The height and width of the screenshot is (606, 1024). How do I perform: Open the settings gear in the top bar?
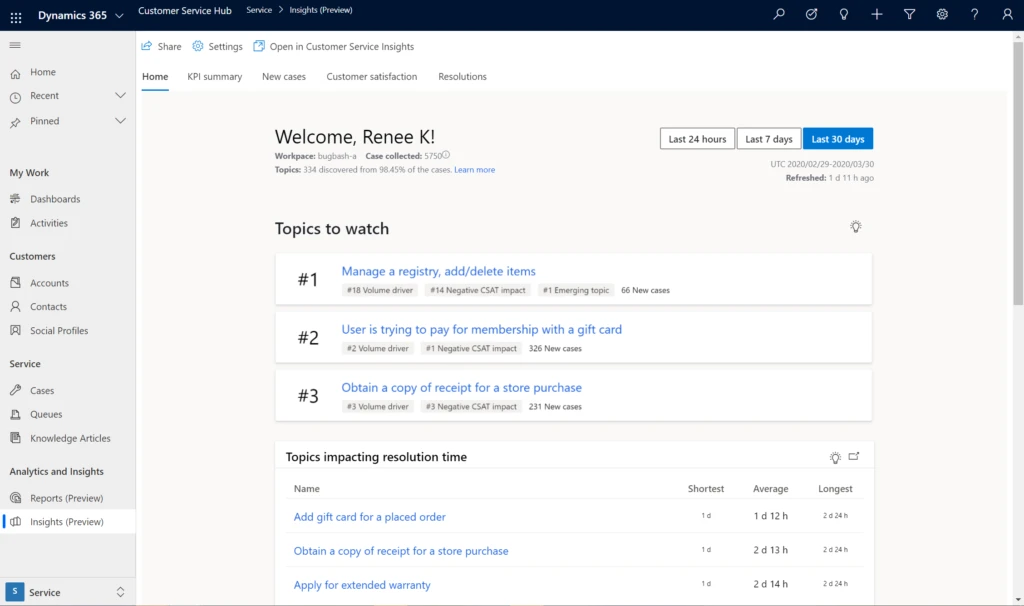point(940,14)
